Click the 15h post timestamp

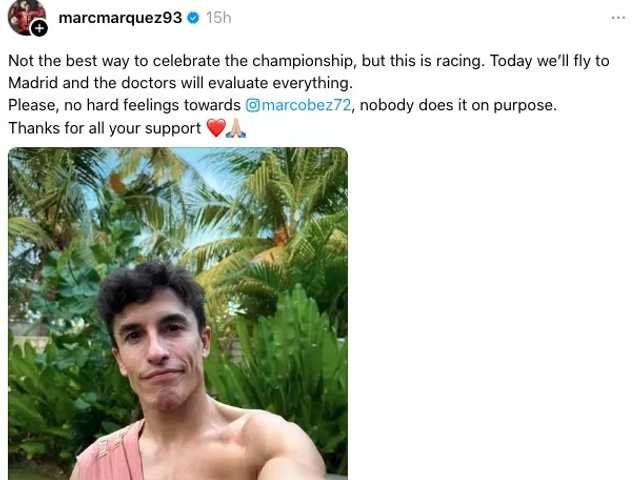[218, 18]
